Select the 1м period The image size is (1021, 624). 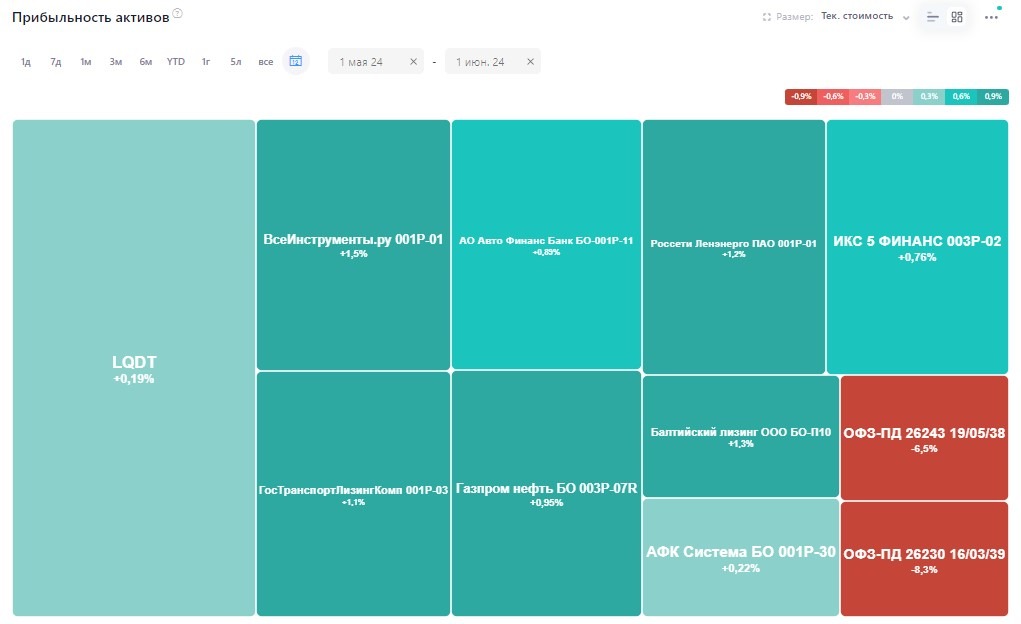pos(86,62)
